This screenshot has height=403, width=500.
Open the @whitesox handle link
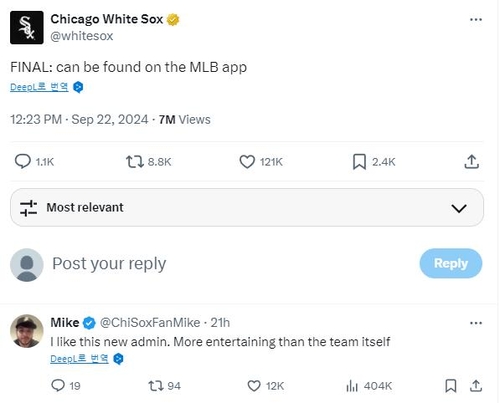point(82,36)
